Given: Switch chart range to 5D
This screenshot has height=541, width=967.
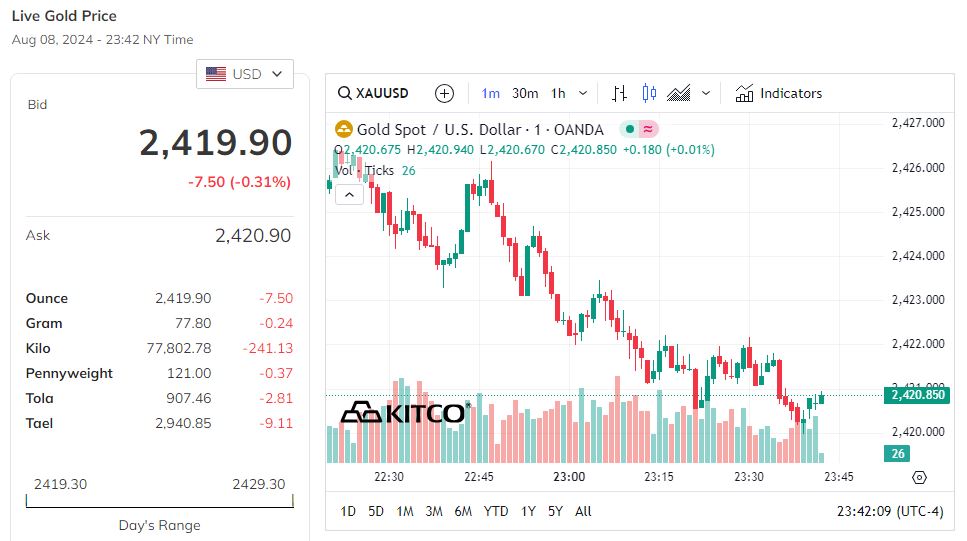Looking at the screenshot, I should click(x=376, y=511).
